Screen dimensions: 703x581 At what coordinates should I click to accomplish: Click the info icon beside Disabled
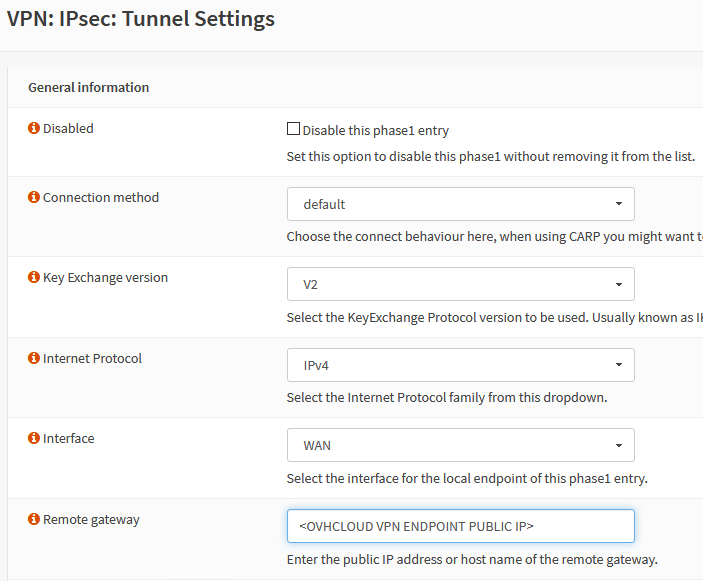pyautogui.click(x=34, y=128)
